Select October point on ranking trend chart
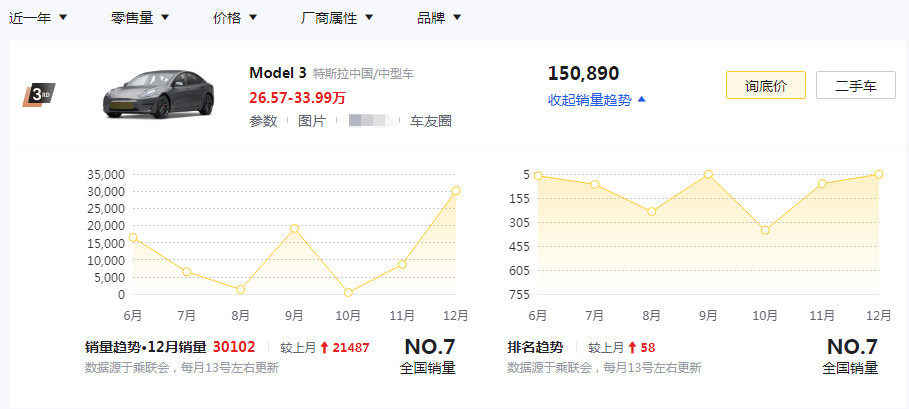Viewport: 909px width, 409px height. [x=765, y=230]
